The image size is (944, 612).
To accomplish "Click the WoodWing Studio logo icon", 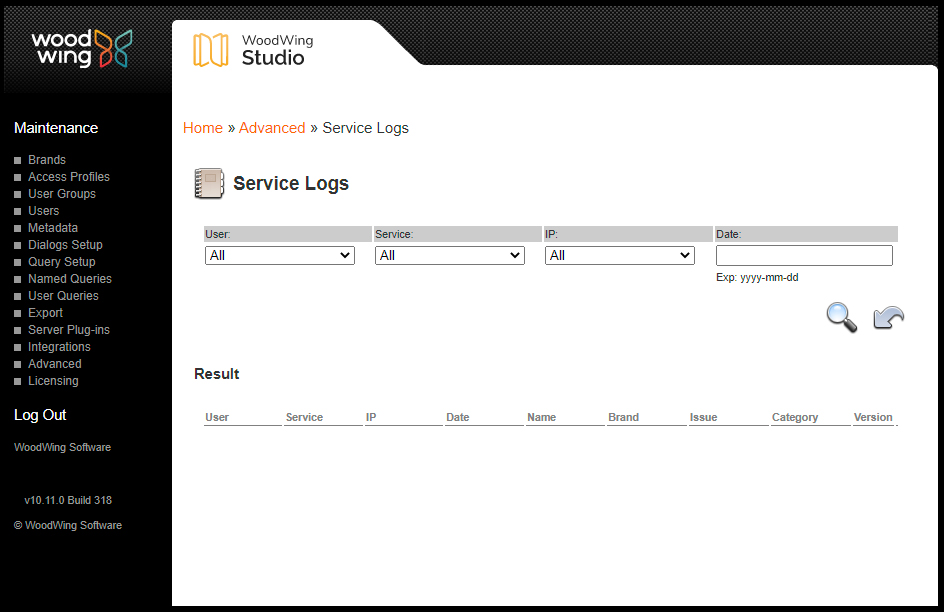I will 211,50.
